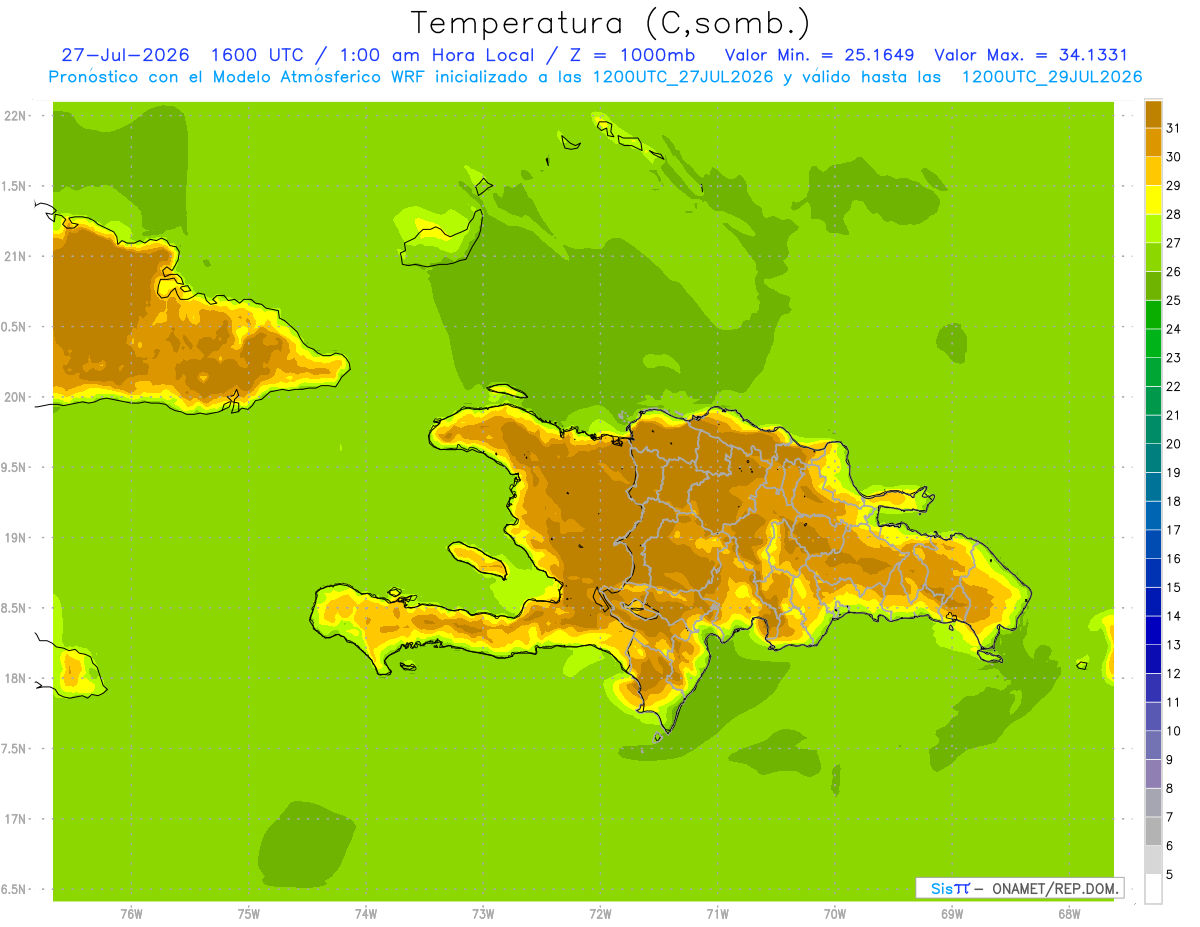Click legend value "25" on the color bar
Screen dimensions: 1200x927
point(1173,300)
